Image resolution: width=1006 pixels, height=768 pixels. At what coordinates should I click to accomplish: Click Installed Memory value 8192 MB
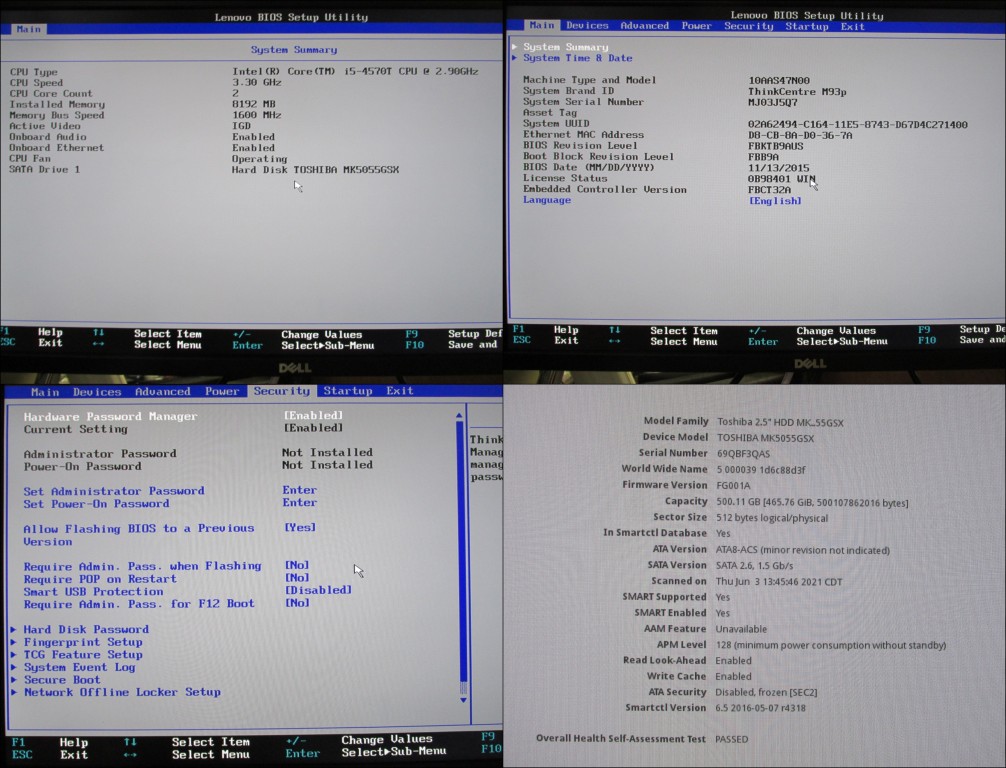[x=253, y=104]
